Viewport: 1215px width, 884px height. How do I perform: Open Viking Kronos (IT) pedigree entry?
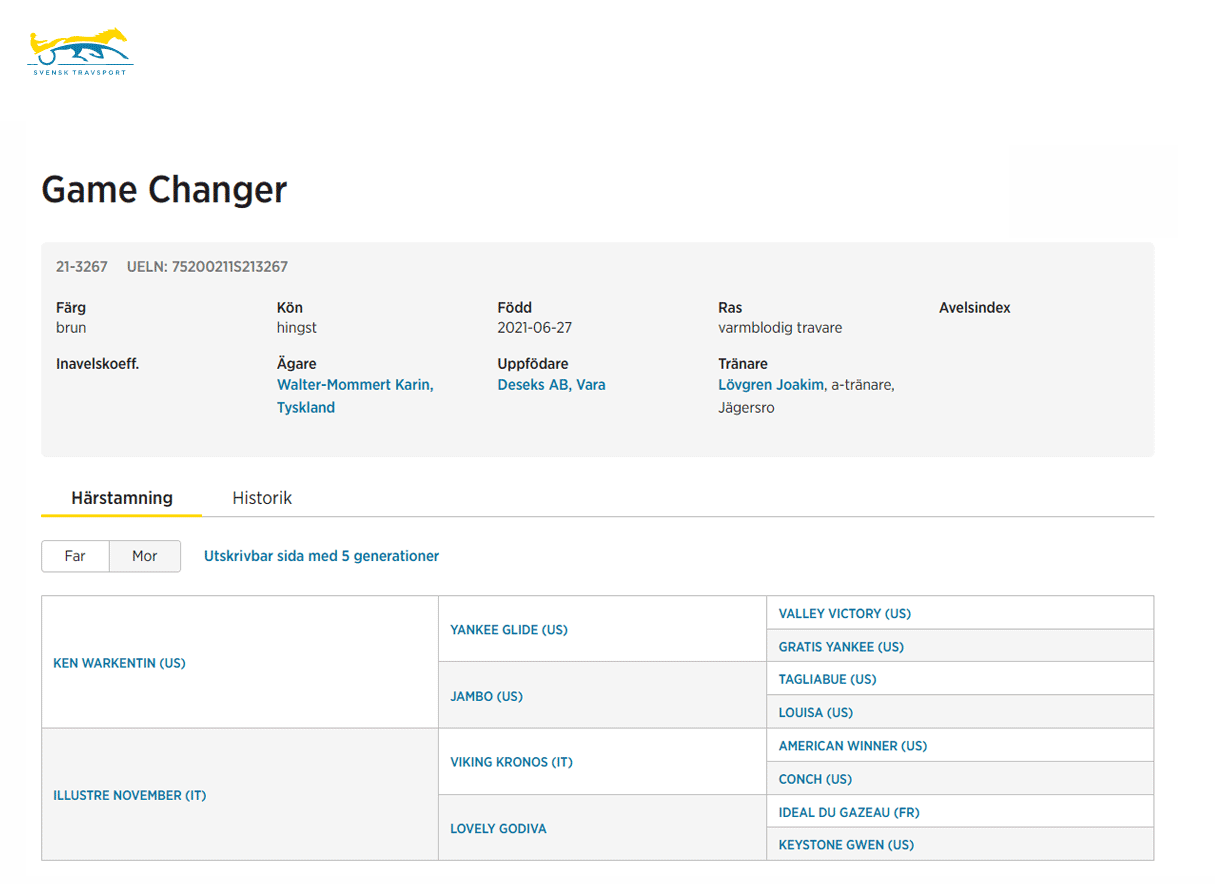[x=511, y=762]
